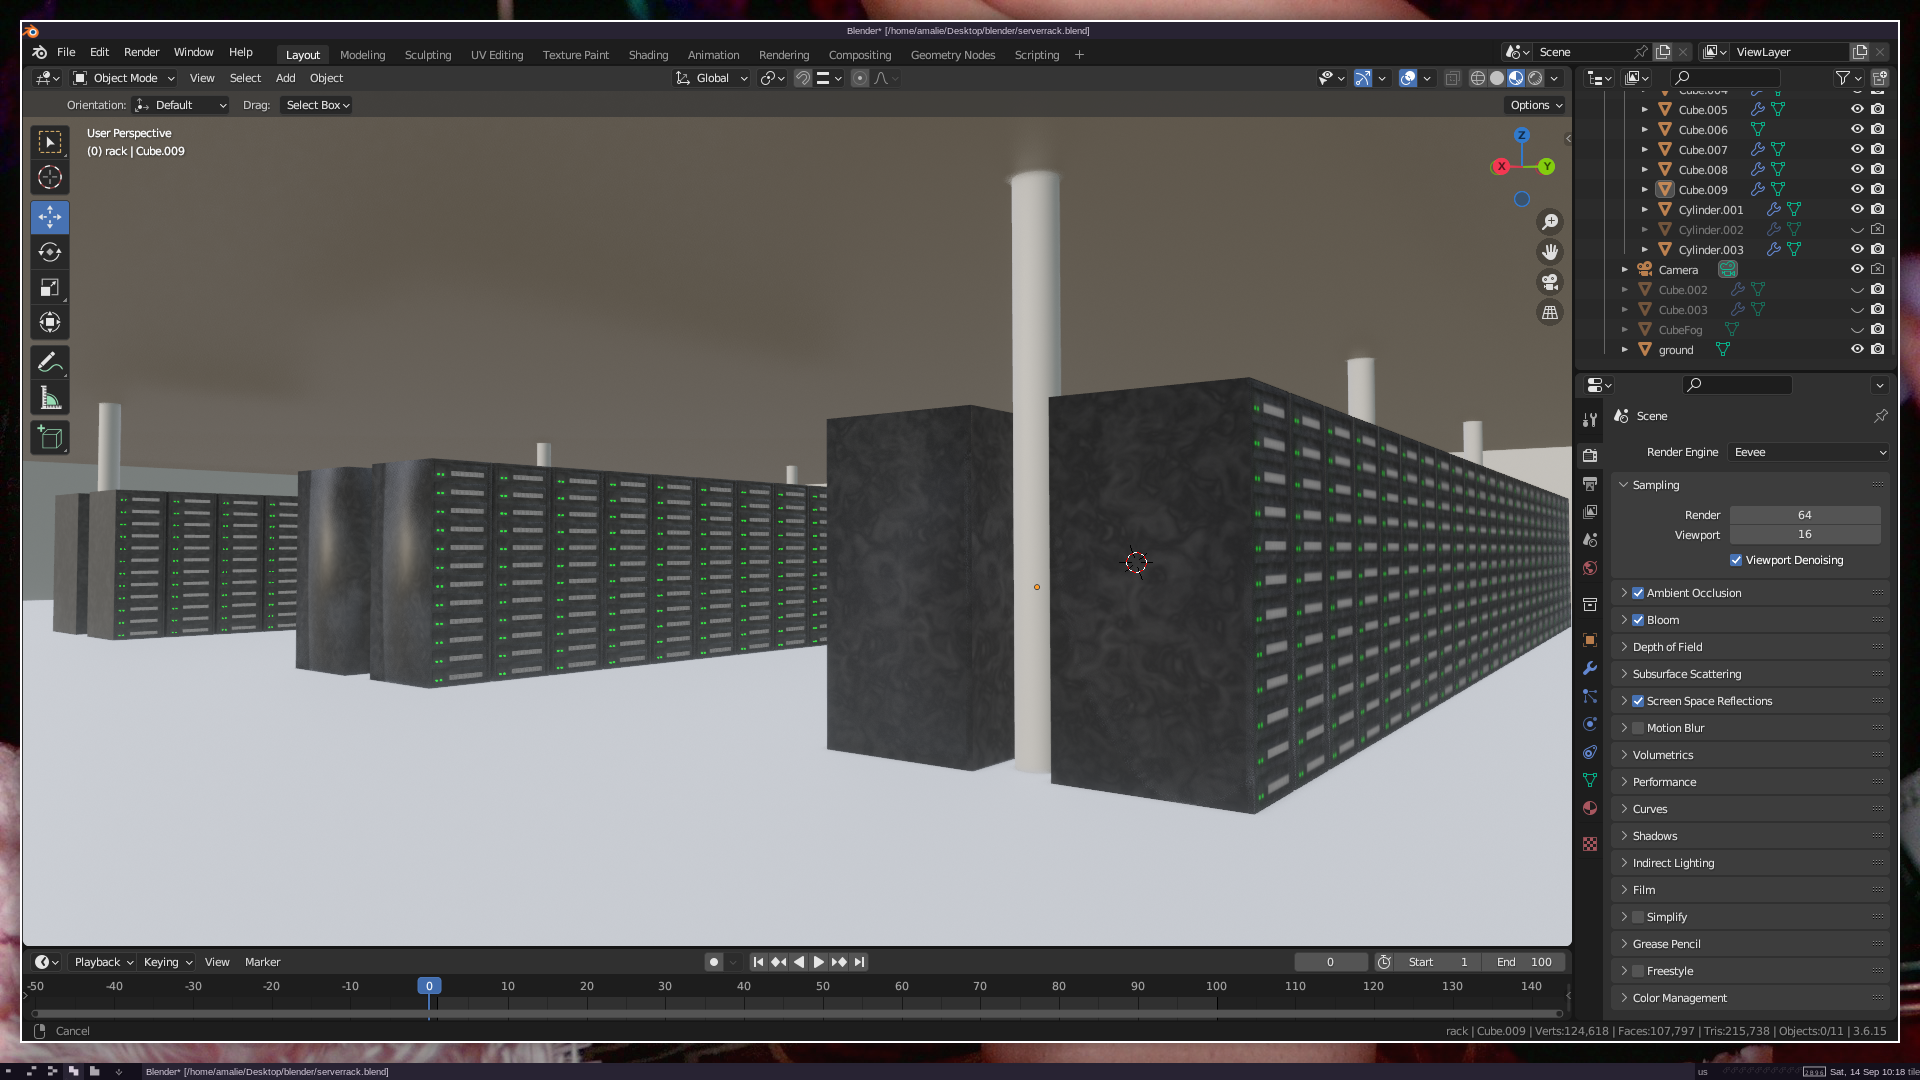The image size is (1920, 1080).
Task: Switch to perspective/orthographic grid icon
Action: pos(1550,313)
